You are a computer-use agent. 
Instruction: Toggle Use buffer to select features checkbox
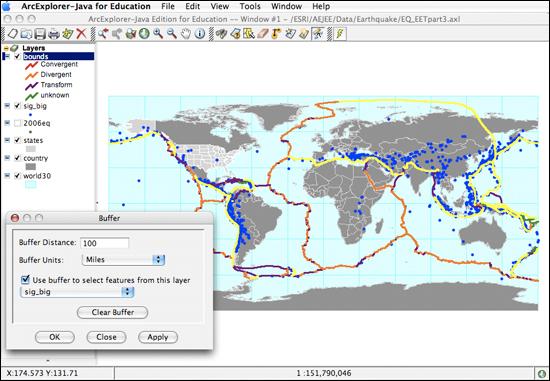25,280
